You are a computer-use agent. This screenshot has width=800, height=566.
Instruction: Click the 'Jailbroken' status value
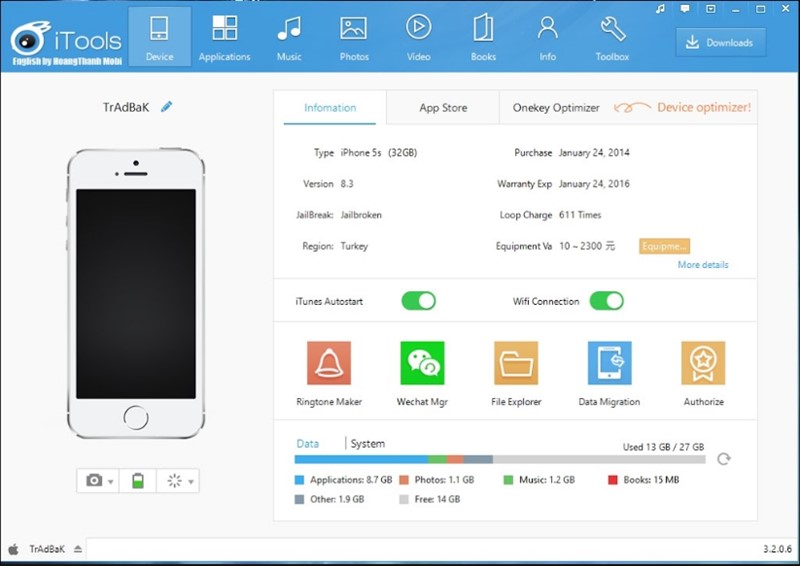tap(361, 215)
